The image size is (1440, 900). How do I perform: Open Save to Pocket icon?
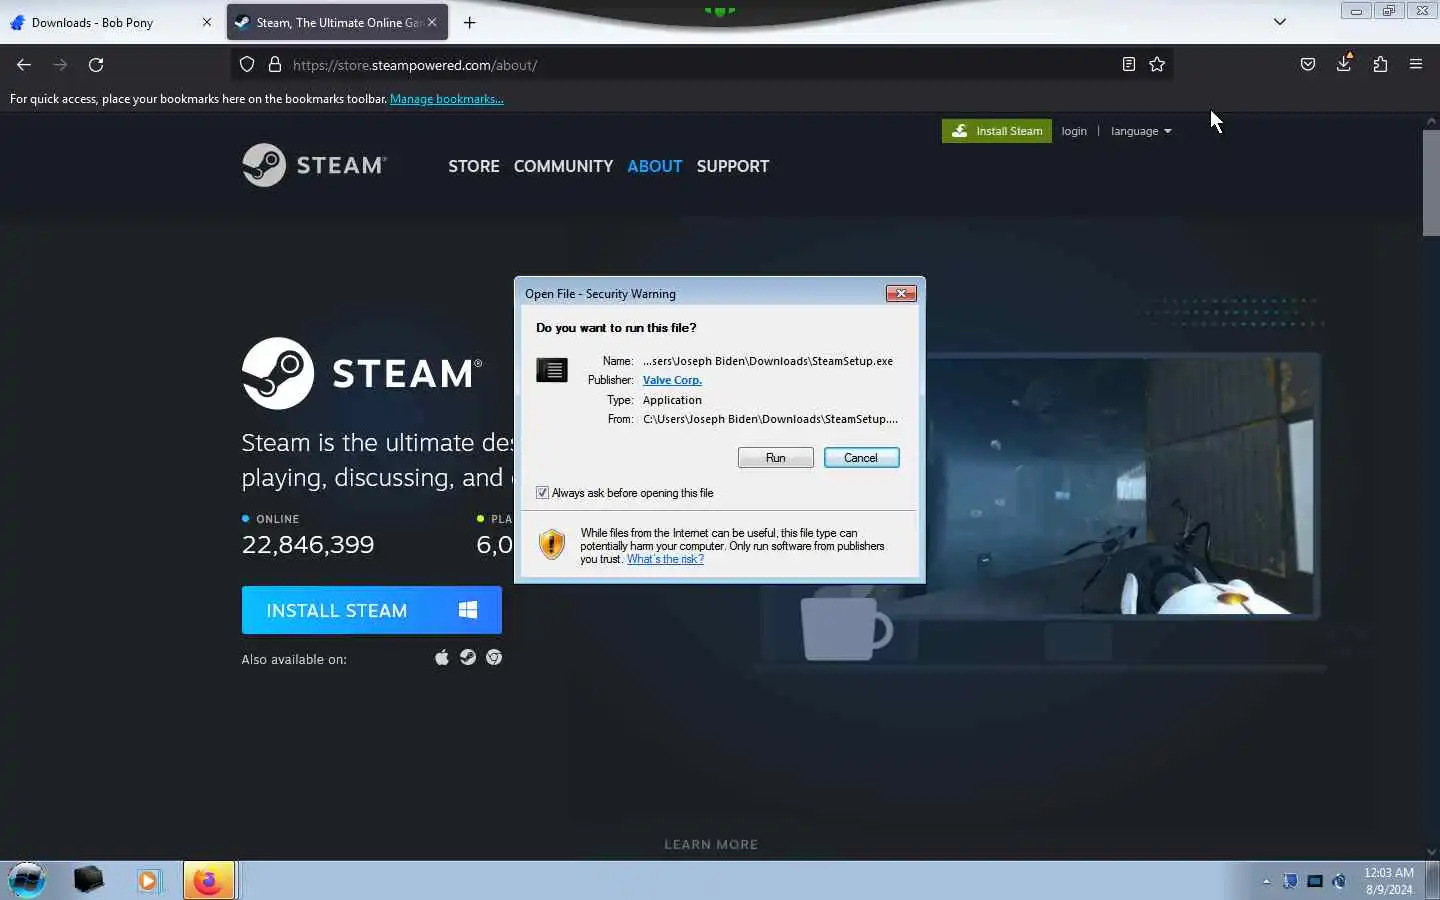coord(1308,65)
